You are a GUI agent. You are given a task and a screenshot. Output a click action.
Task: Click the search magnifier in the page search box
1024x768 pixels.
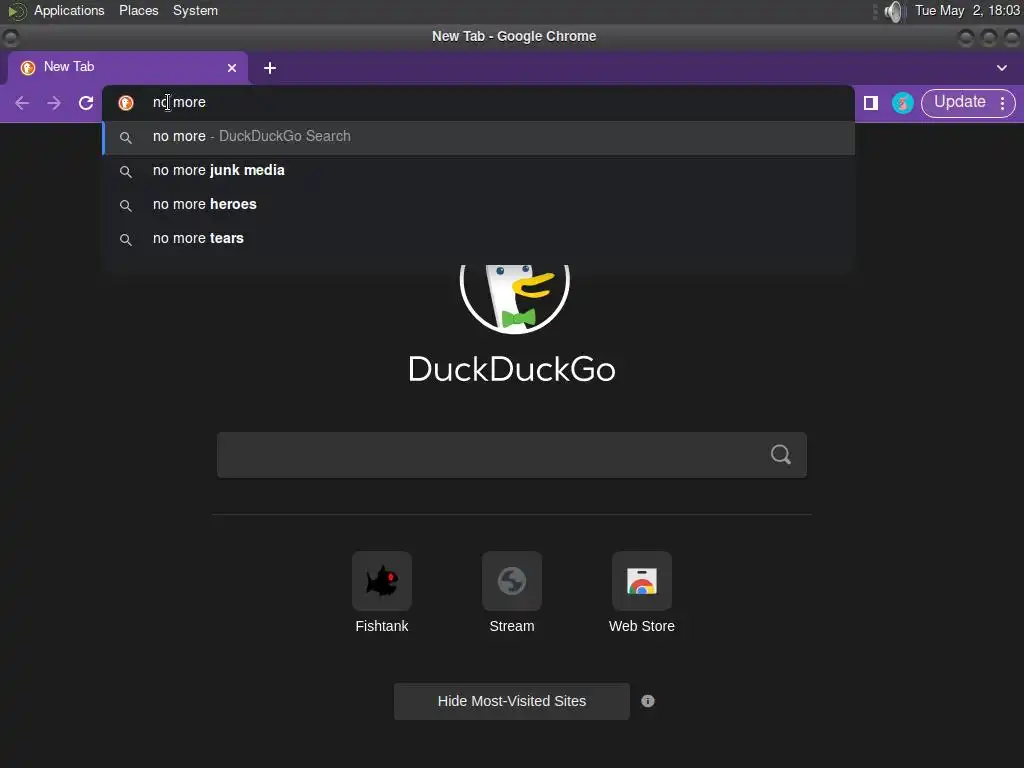(x=780, y=455)
